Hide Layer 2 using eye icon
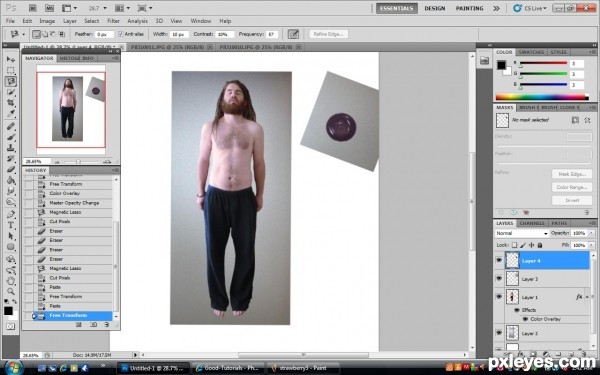The height and width of the screenshot is (375, 600). 499,333
